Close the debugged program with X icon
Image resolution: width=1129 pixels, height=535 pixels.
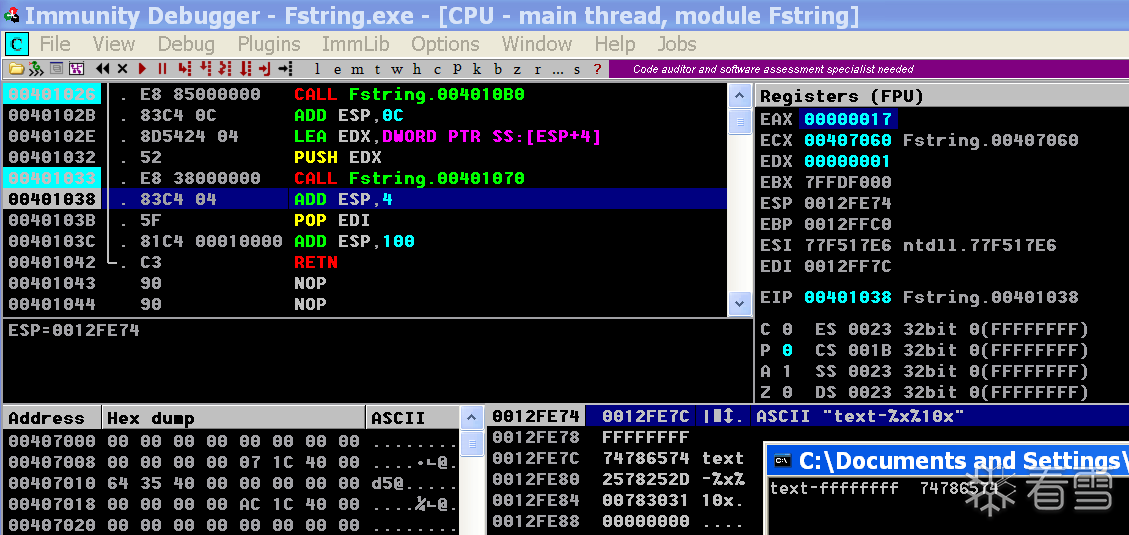click(x=122, y=69)
